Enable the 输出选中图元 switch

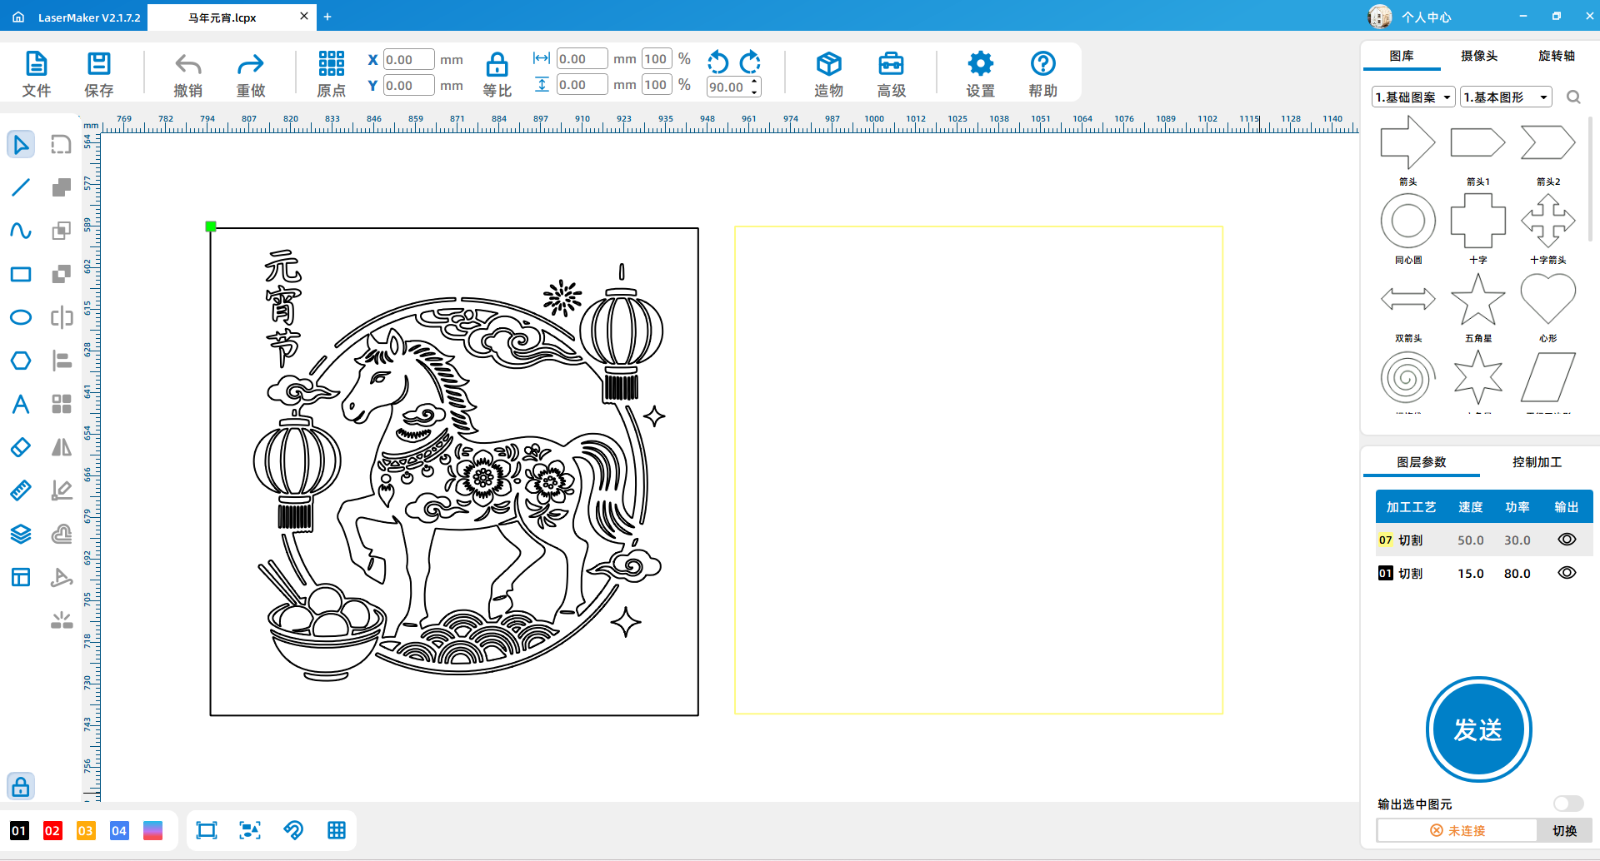click(1567, 804)
